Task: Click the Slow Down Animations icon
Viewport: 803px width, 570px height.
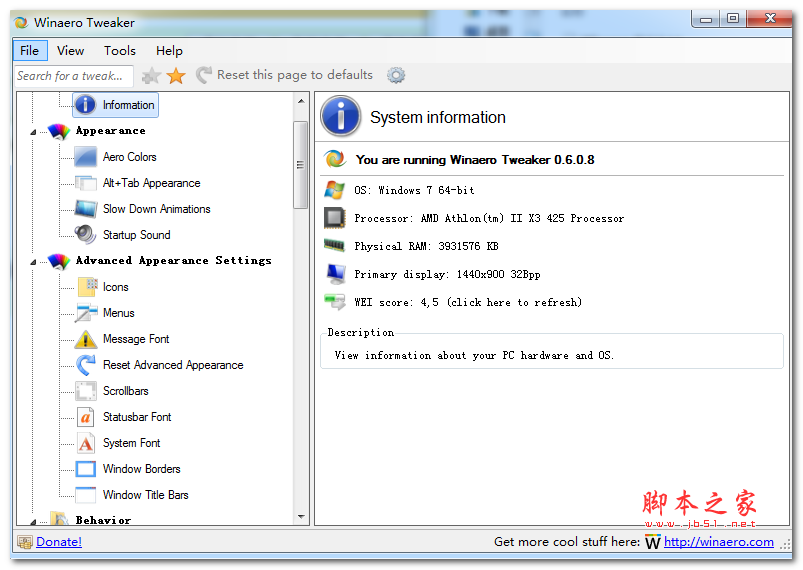Action: 86,208
